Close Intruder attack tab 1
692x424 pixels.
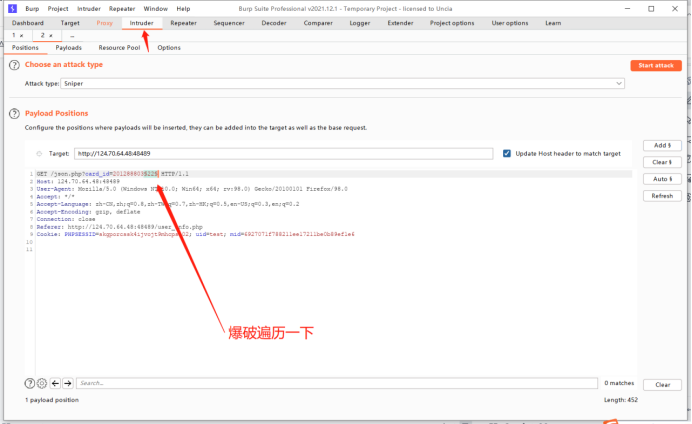pyautogui.click(x=21, y=36)
